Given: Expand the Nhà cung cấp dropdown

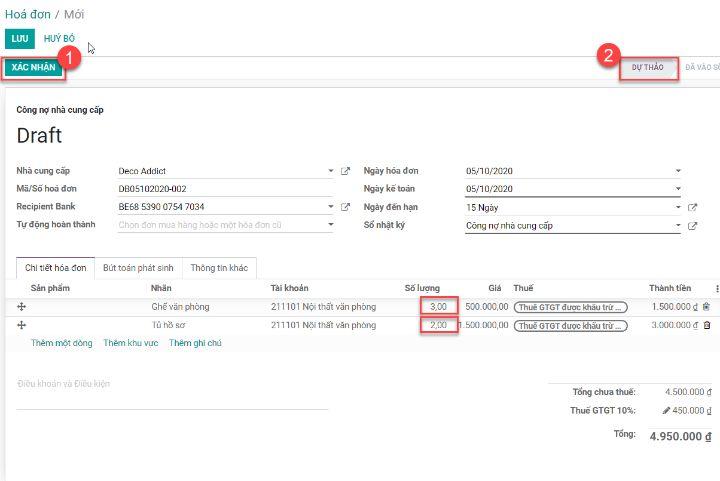Looking at the screenshot, I should point(331,171).
